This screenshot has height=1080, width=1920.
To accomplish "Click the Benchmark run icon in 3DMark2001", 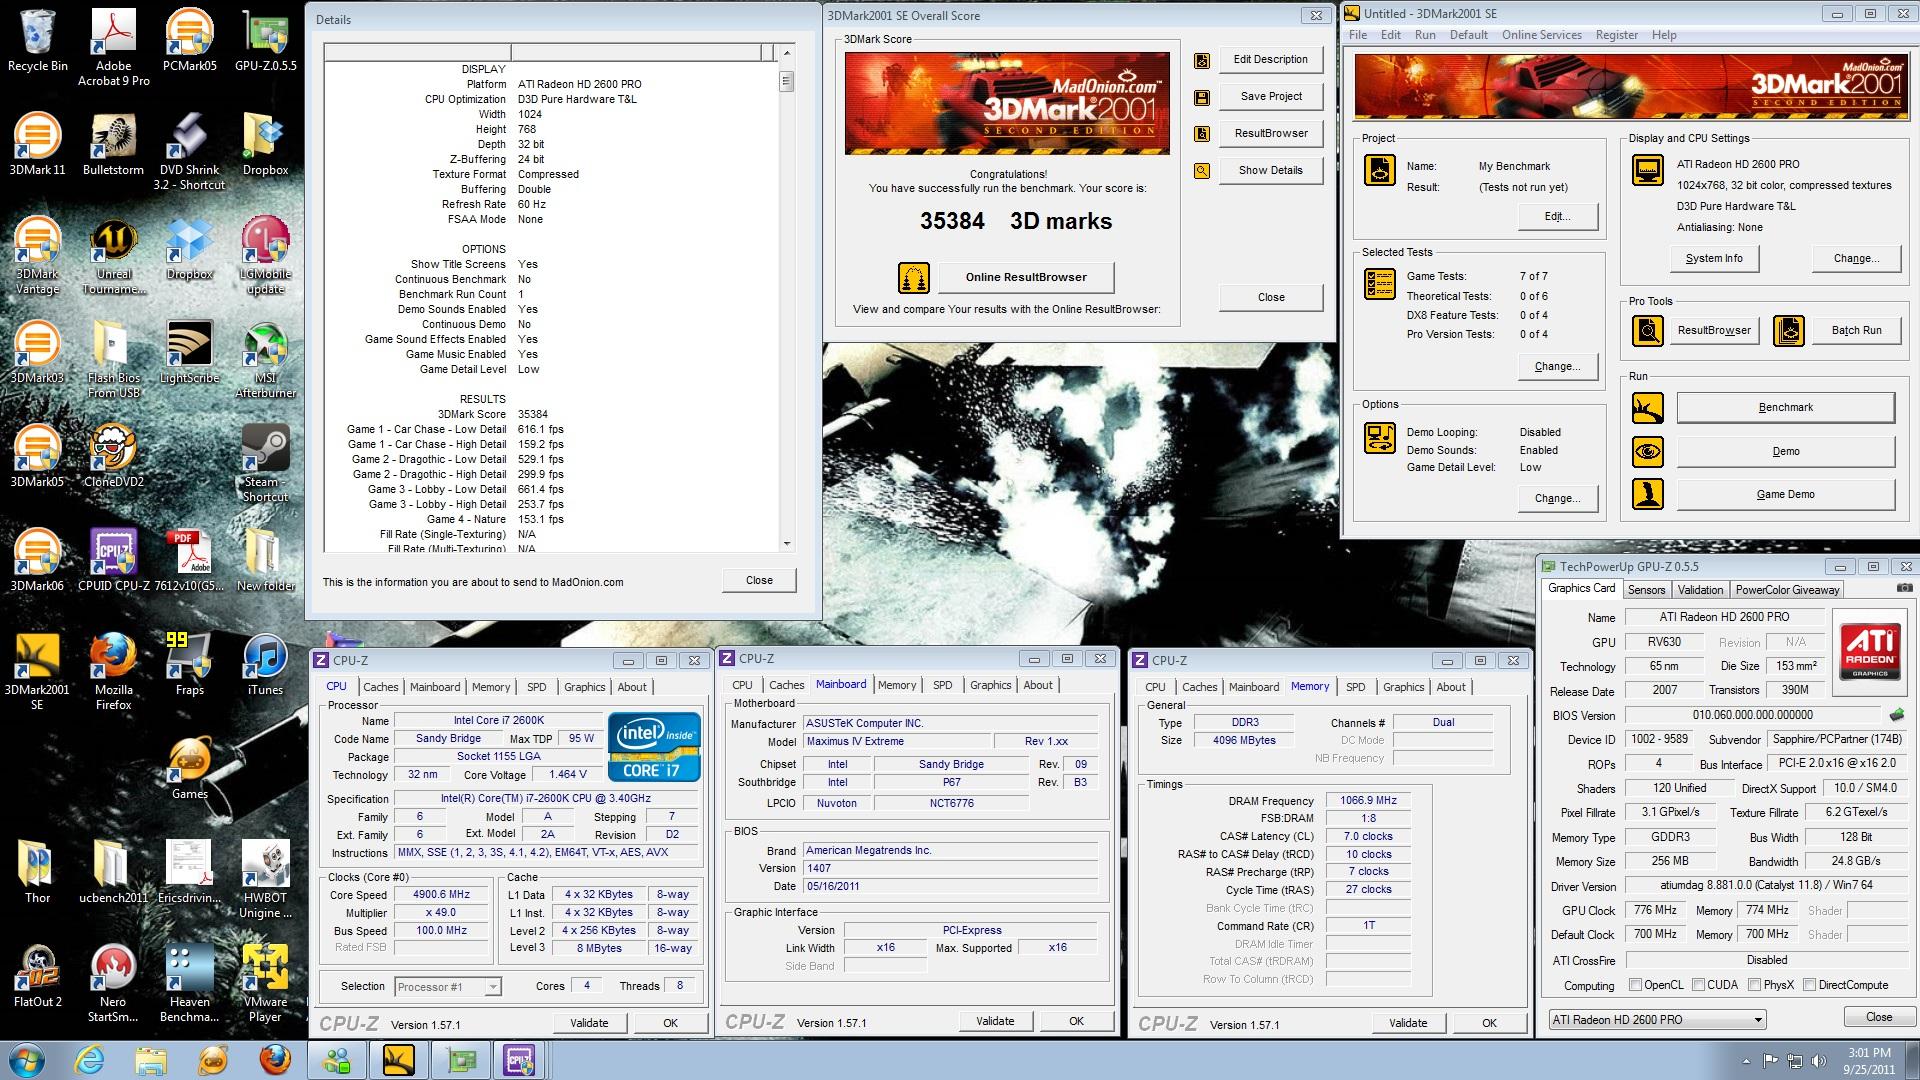I will (x=1648, y=408).
